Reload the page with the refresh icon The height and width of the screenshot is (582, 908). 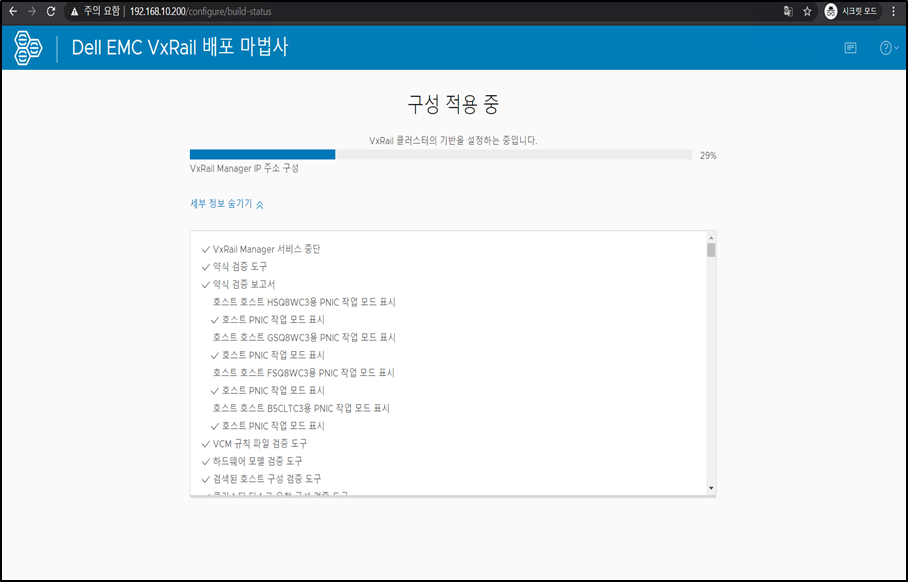coord(51,11)
